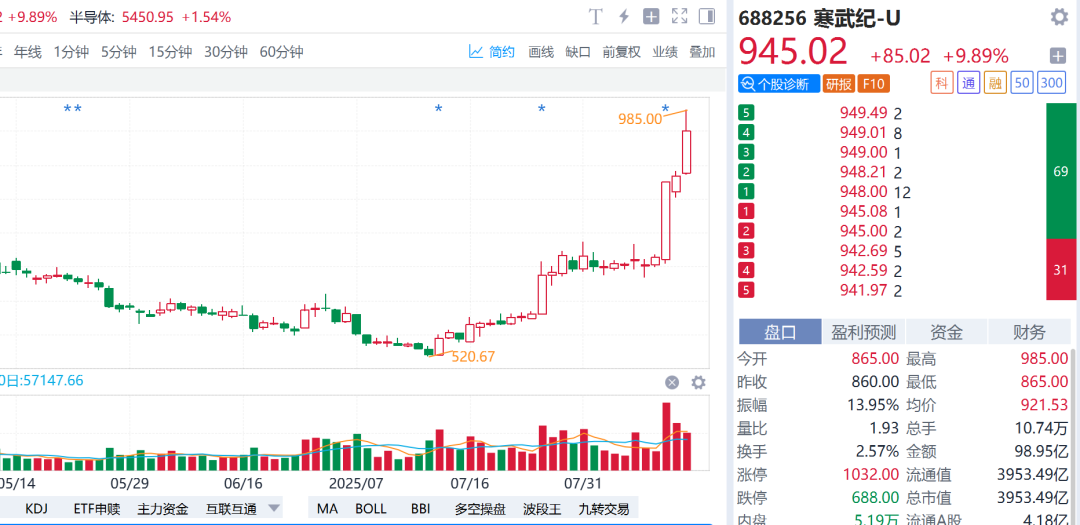This screenshot has width=1080, height=525.
Task: Activate 画线 drawing tools
Action: click(541, 52)
